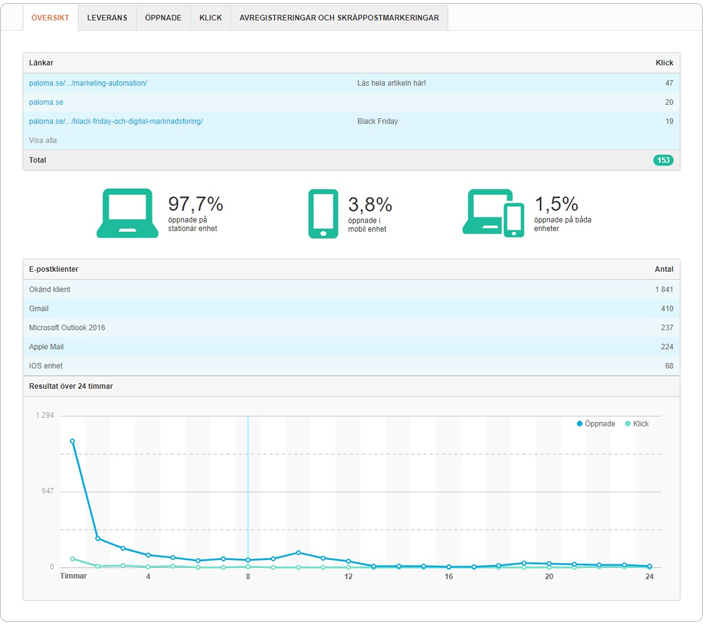Select the Gmail row
Viewport: 703px width, 628px height.
pyautogui.click(x=351, y=309)
